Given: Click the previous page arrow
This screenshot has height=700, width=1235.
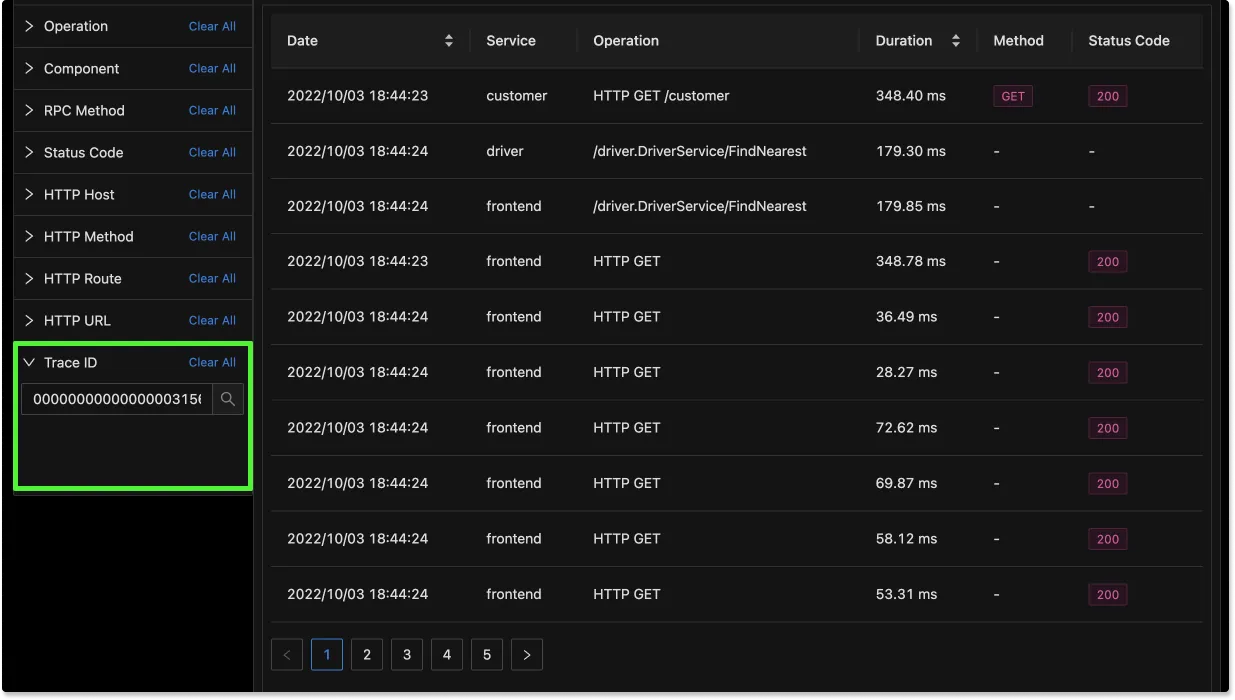Looking at the screenshot, I should 287,655.
